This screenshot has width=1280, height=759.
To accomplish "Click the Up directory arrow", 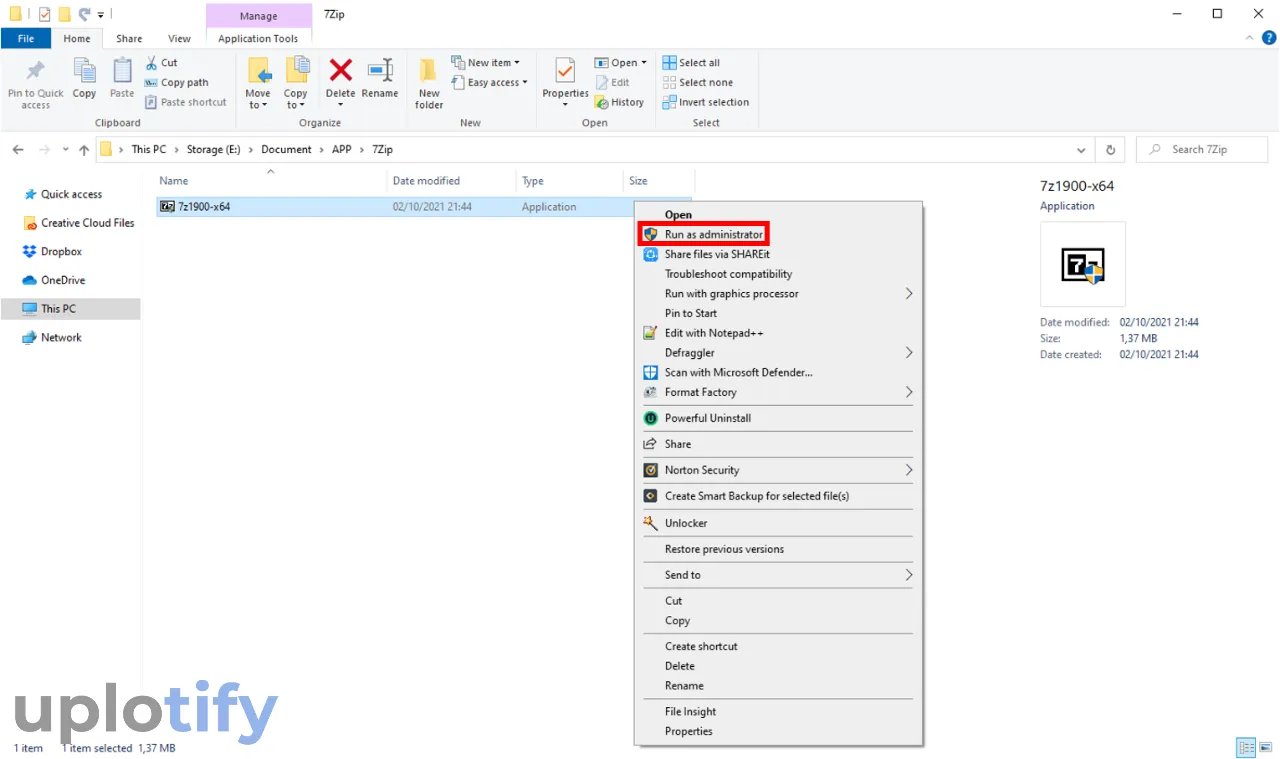I will coord(84,150).
